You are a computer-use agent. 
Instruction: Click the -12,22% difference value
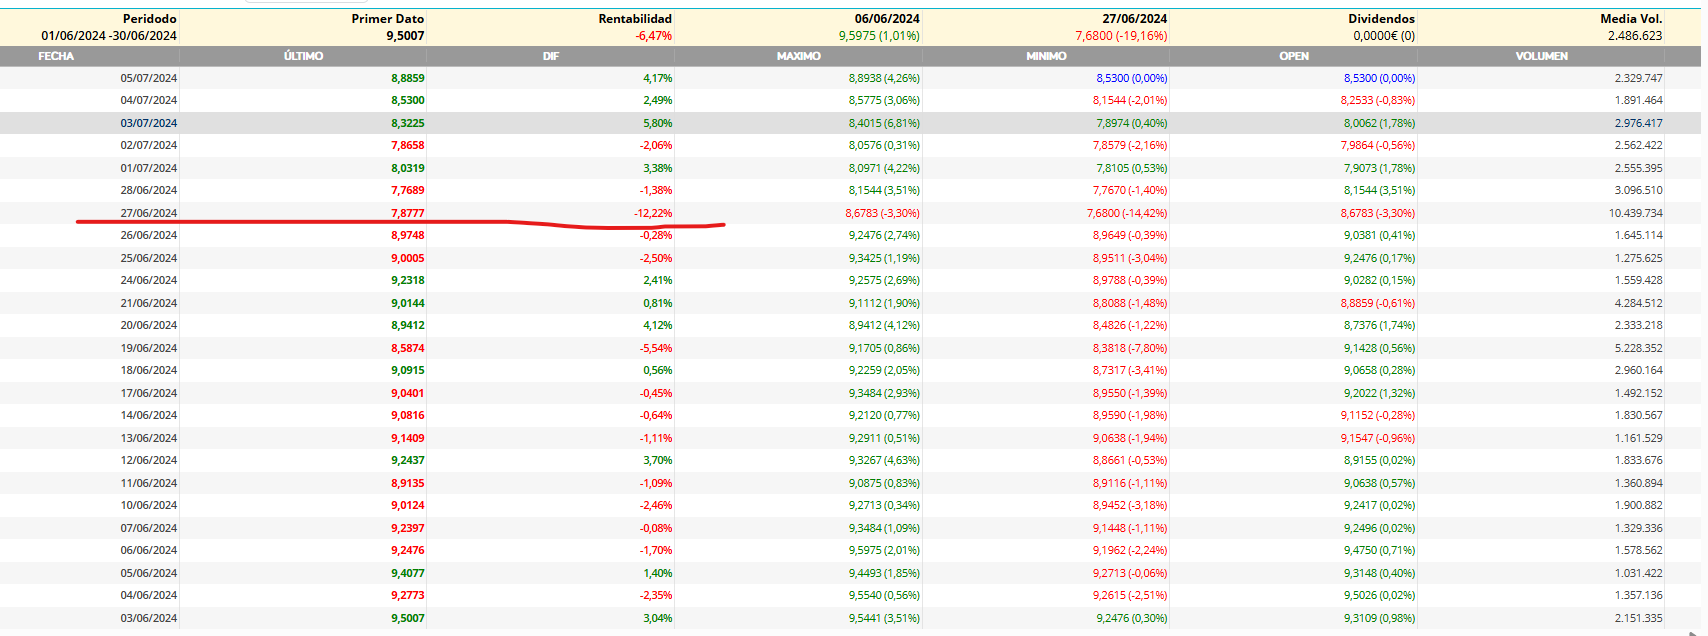653,213
